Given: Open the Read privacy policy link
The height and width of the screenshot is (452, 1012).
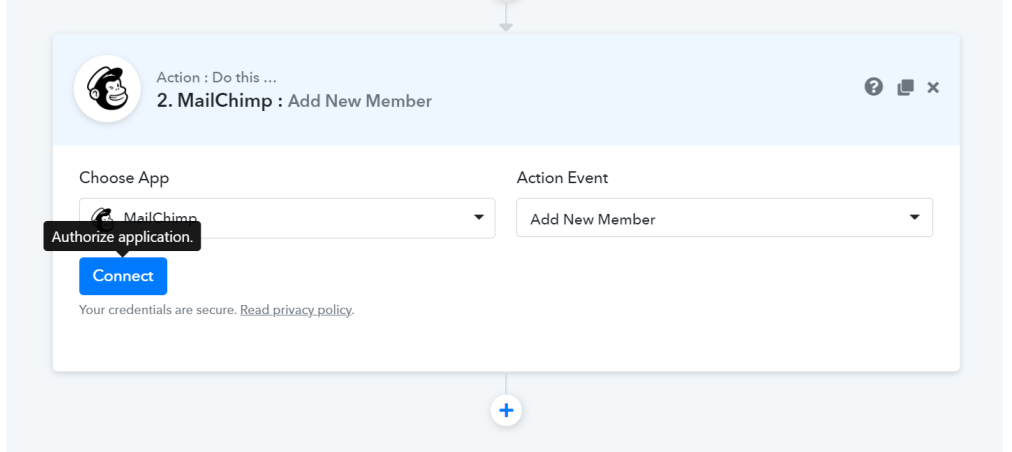Looking at the screenshot, I should [x=296, y=310].
